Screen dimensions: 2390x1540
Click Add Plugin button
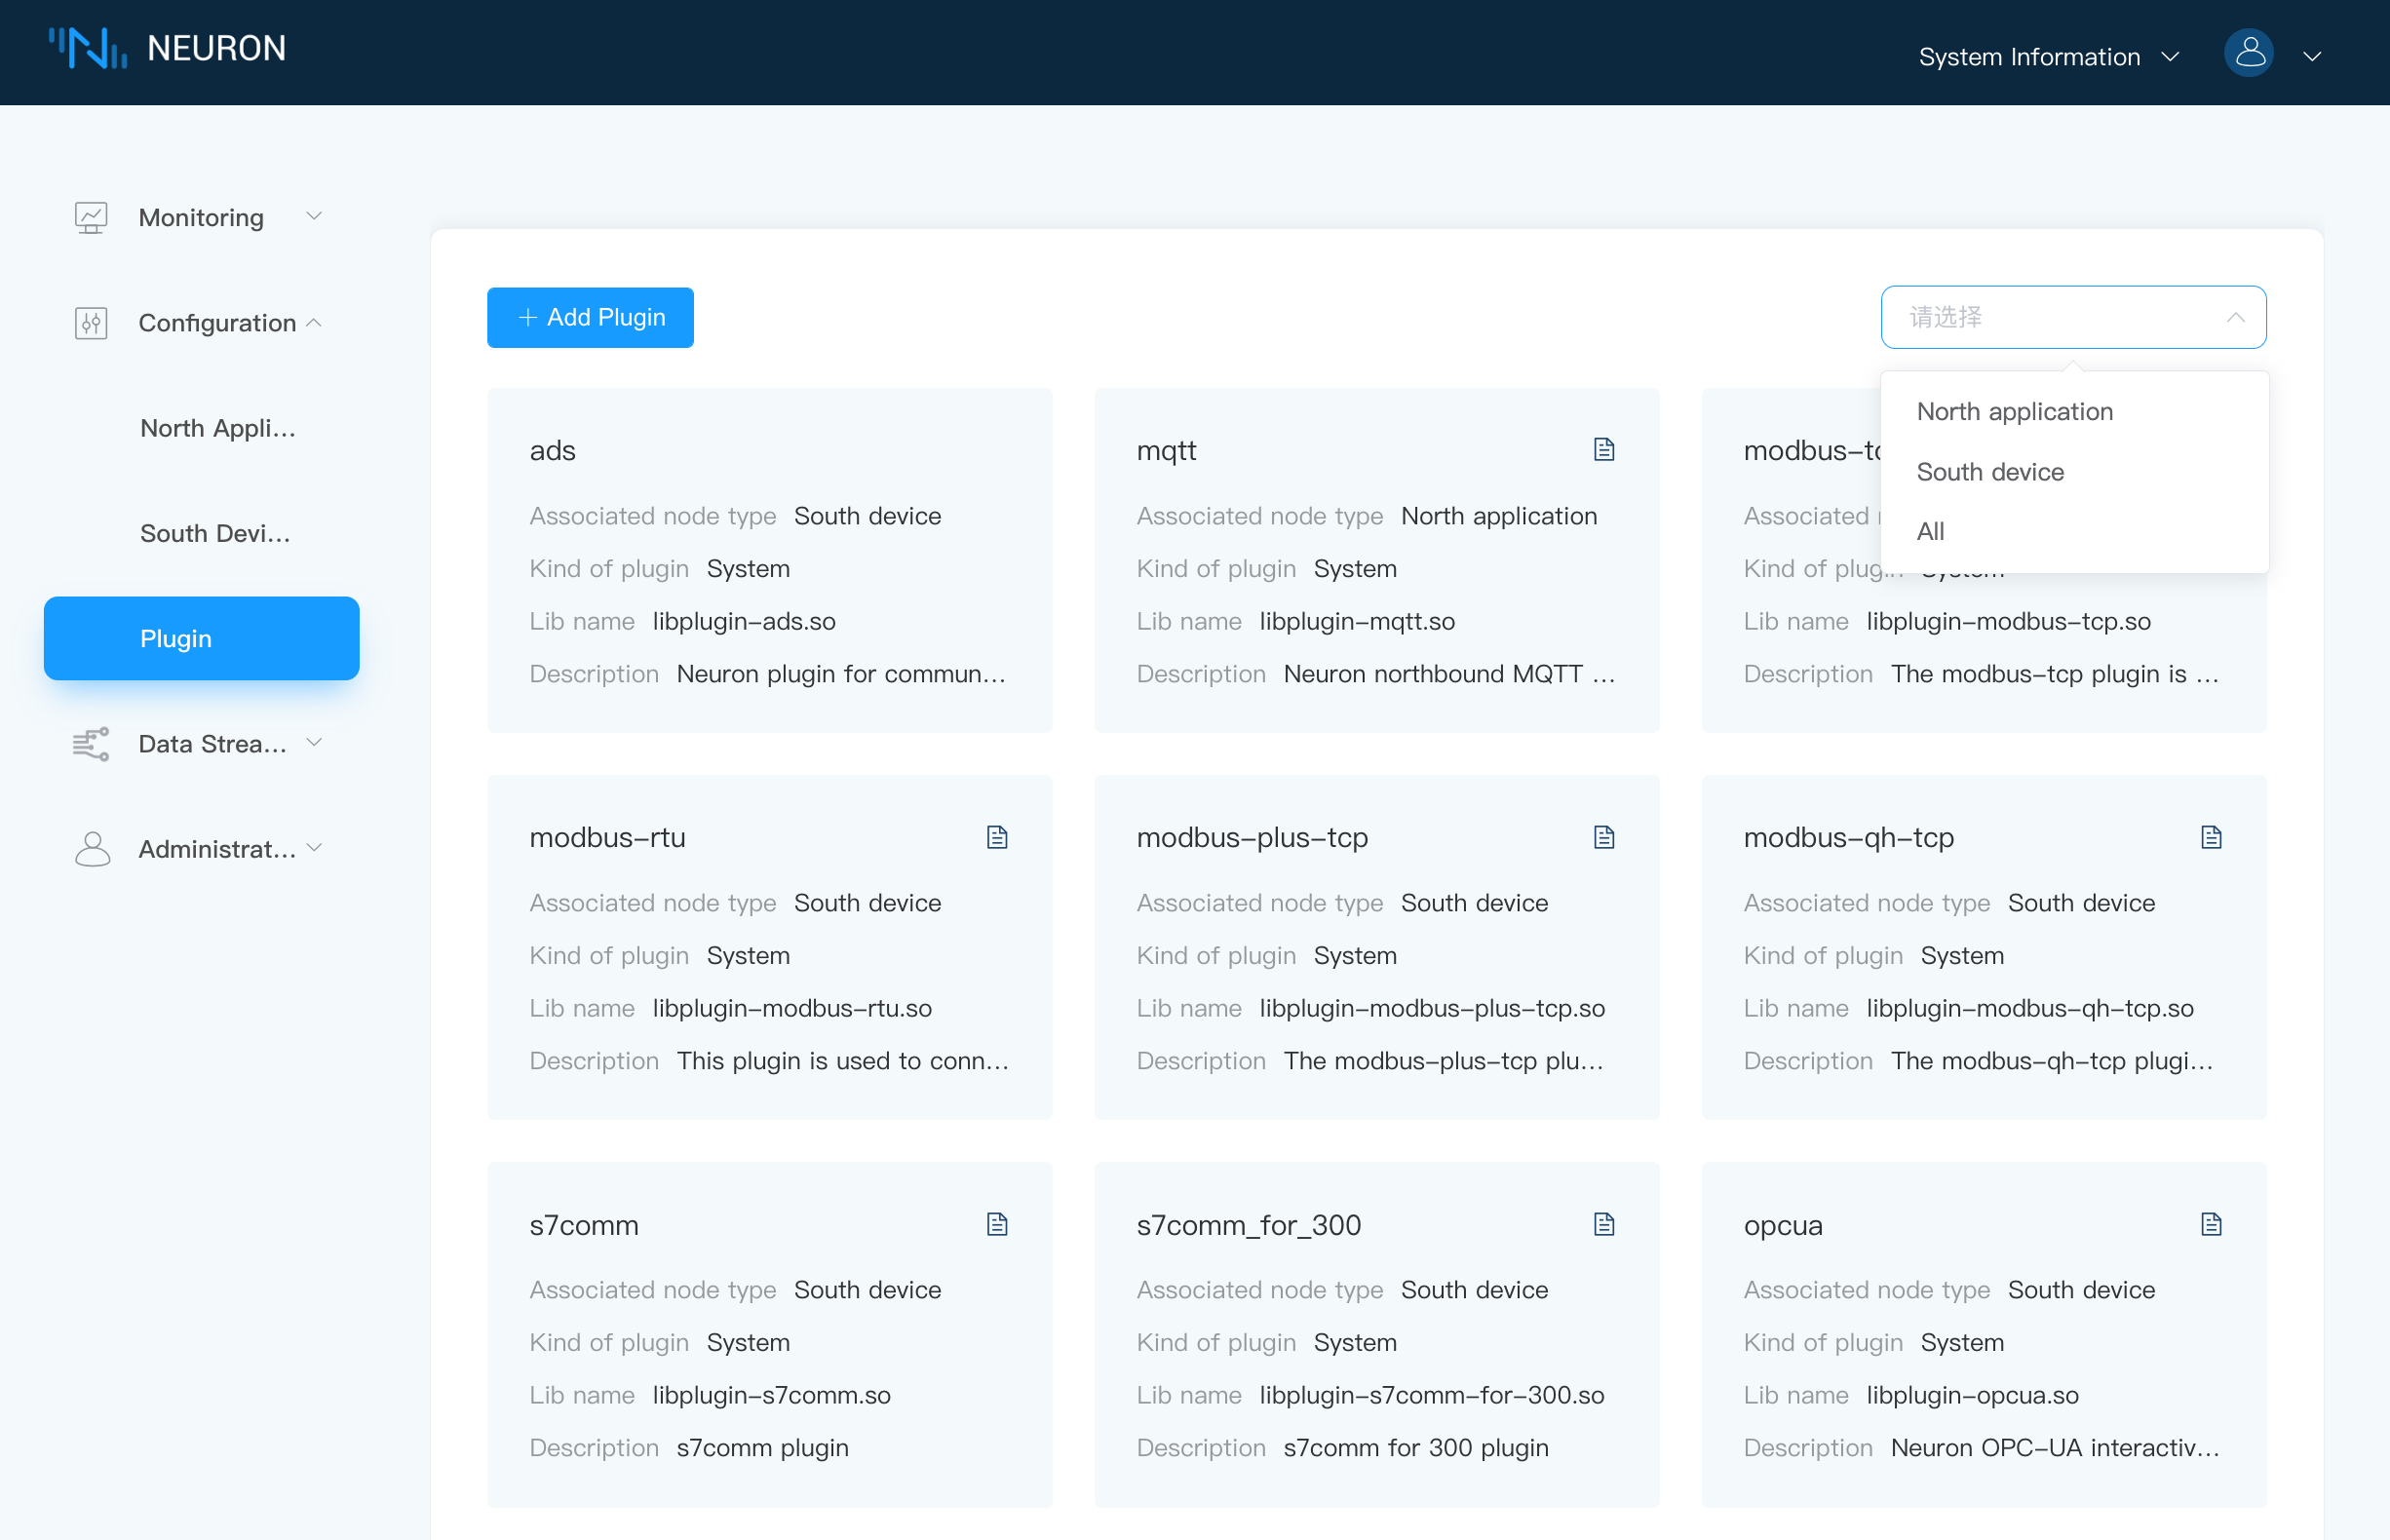point(589,317)
